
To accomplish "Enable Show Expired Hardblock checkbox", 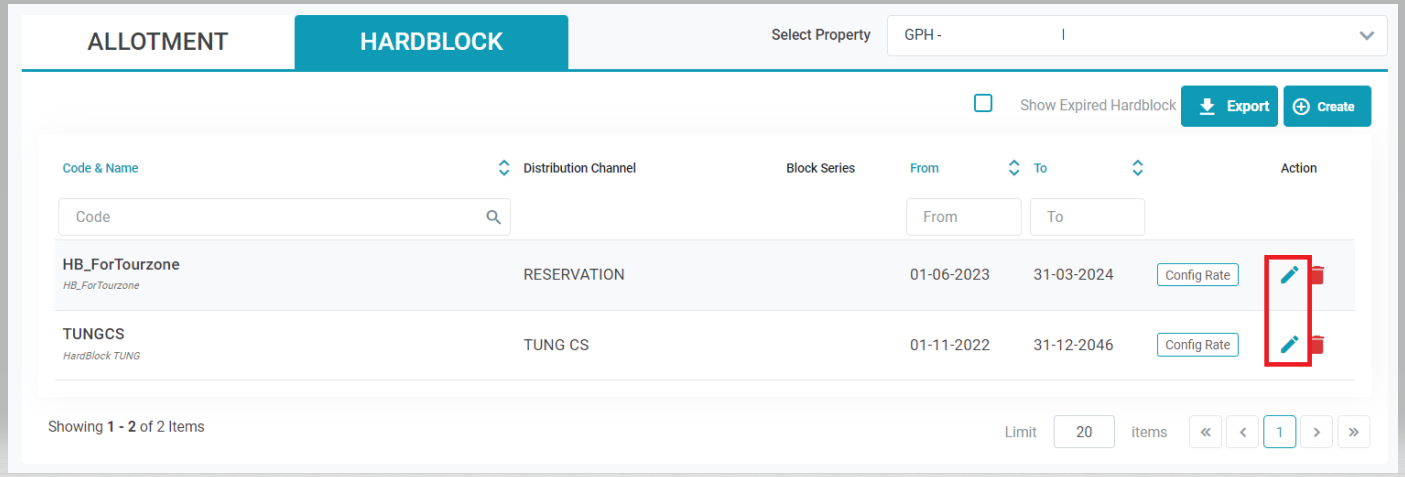I will tap(983, 103).
